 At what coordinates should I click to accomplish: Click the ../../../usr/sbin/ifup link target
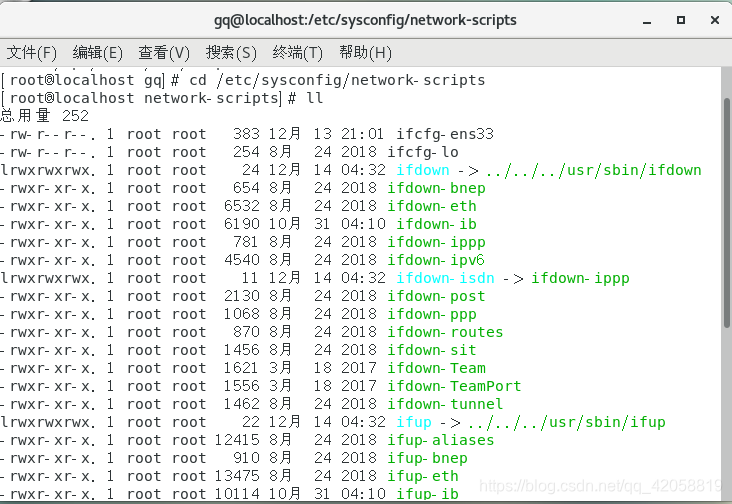pos(566,422)
